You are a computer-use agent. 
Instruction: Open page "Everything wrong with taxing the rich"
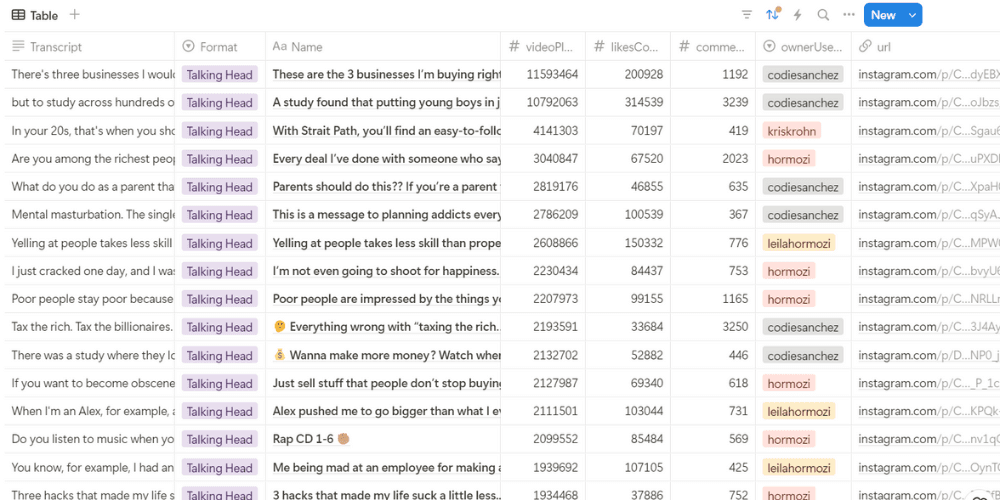point(386,327)
